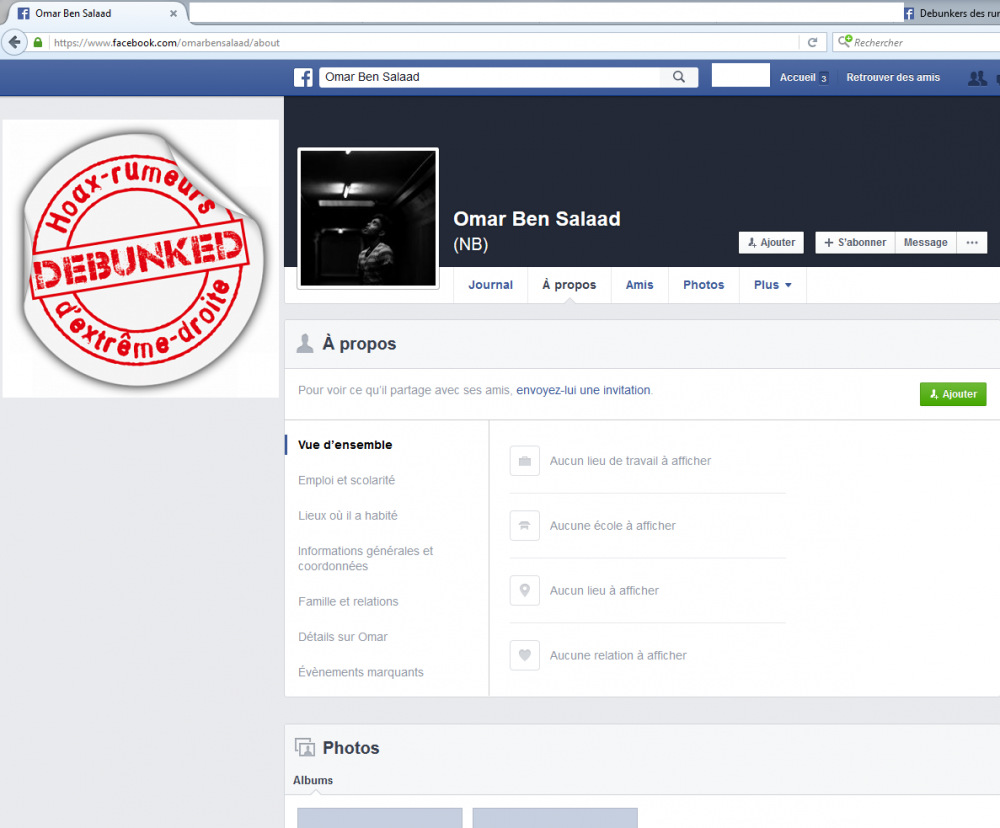Open Informations générales et coordonnées section

(365, 558)
